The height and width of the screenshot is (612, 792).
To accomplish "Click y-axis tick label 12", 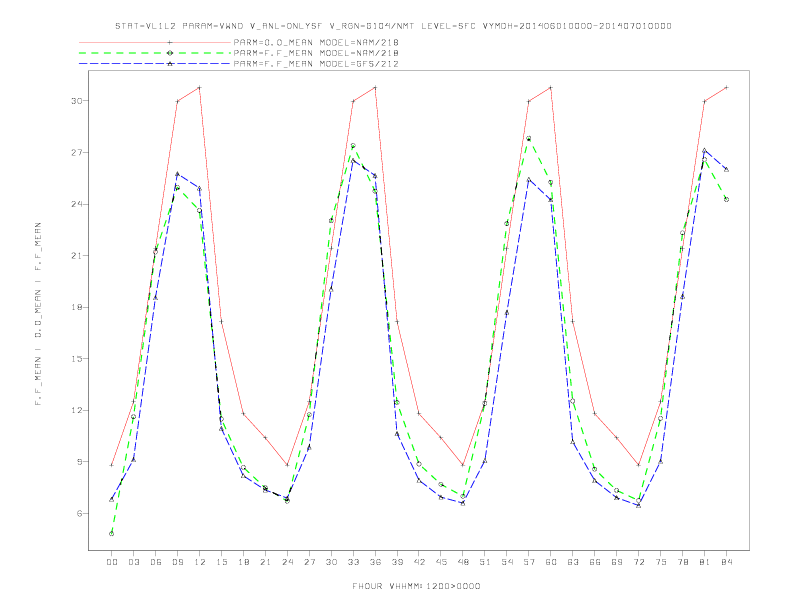I will [x=76, y=410].
